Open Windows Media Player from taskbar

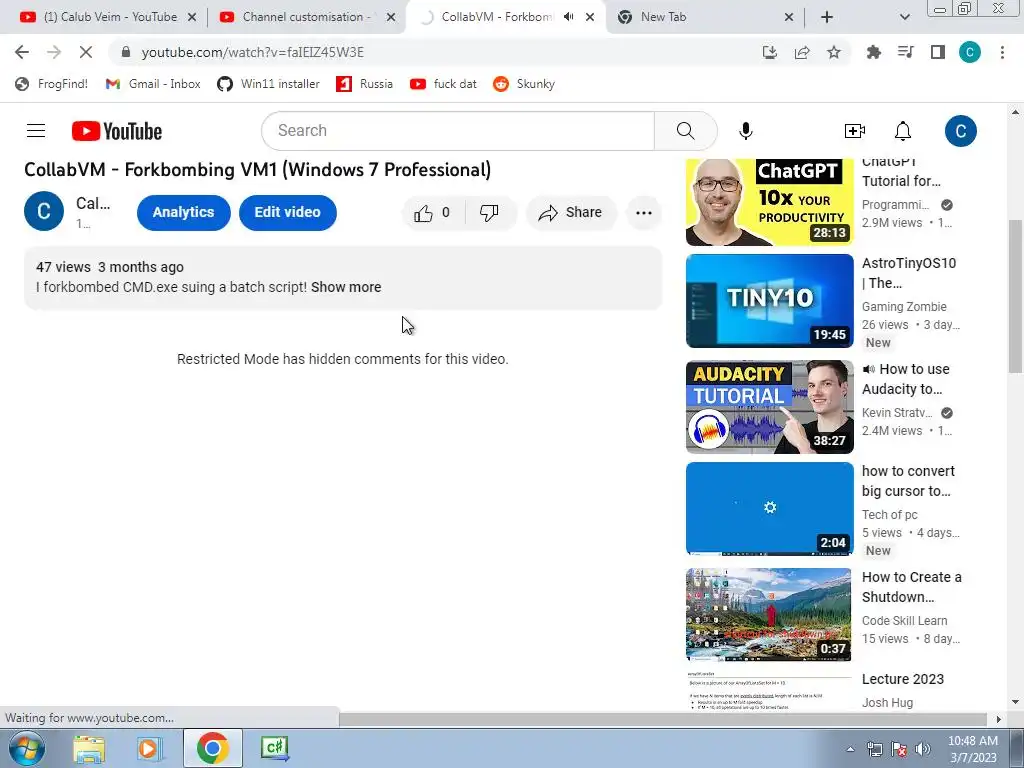pos(149,749)
